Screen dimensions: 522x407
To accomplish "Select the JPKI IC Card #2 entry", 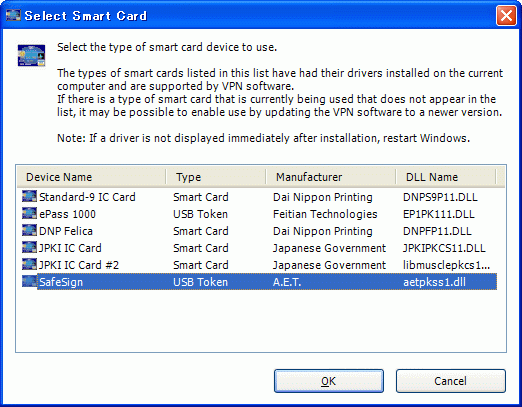I will point(79,265).
